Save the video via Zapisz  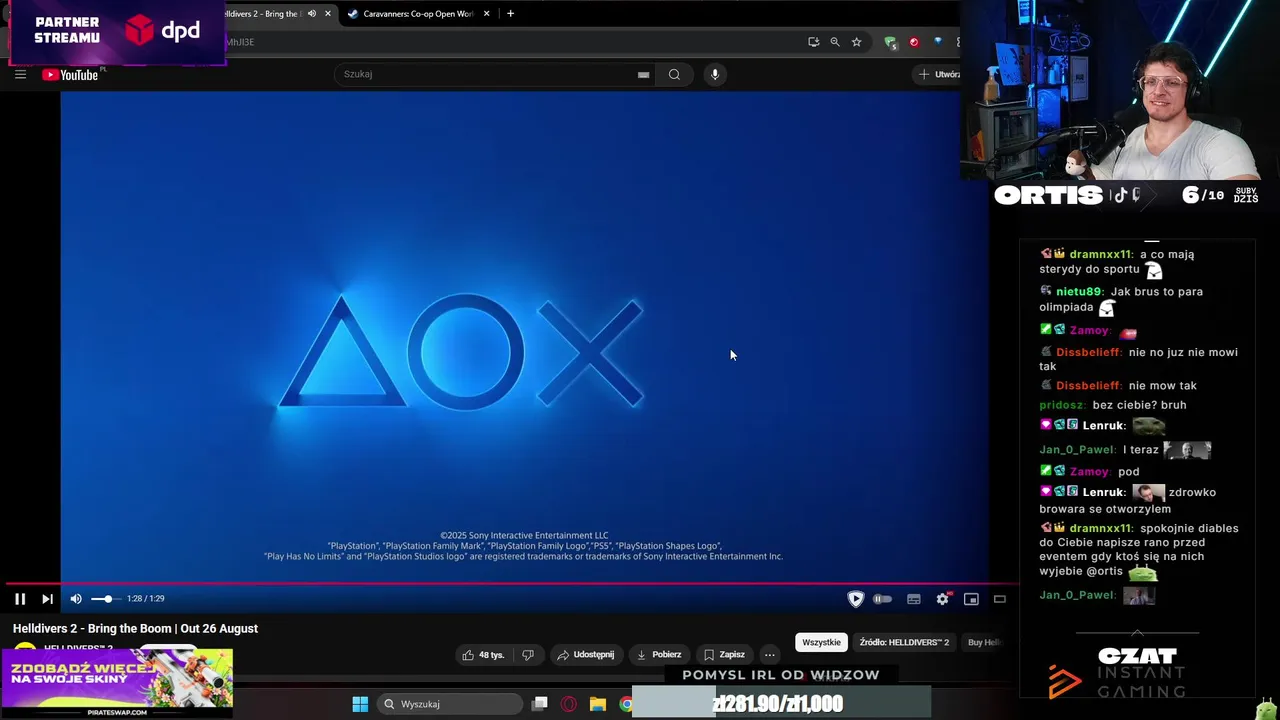[x=724, y=655]
